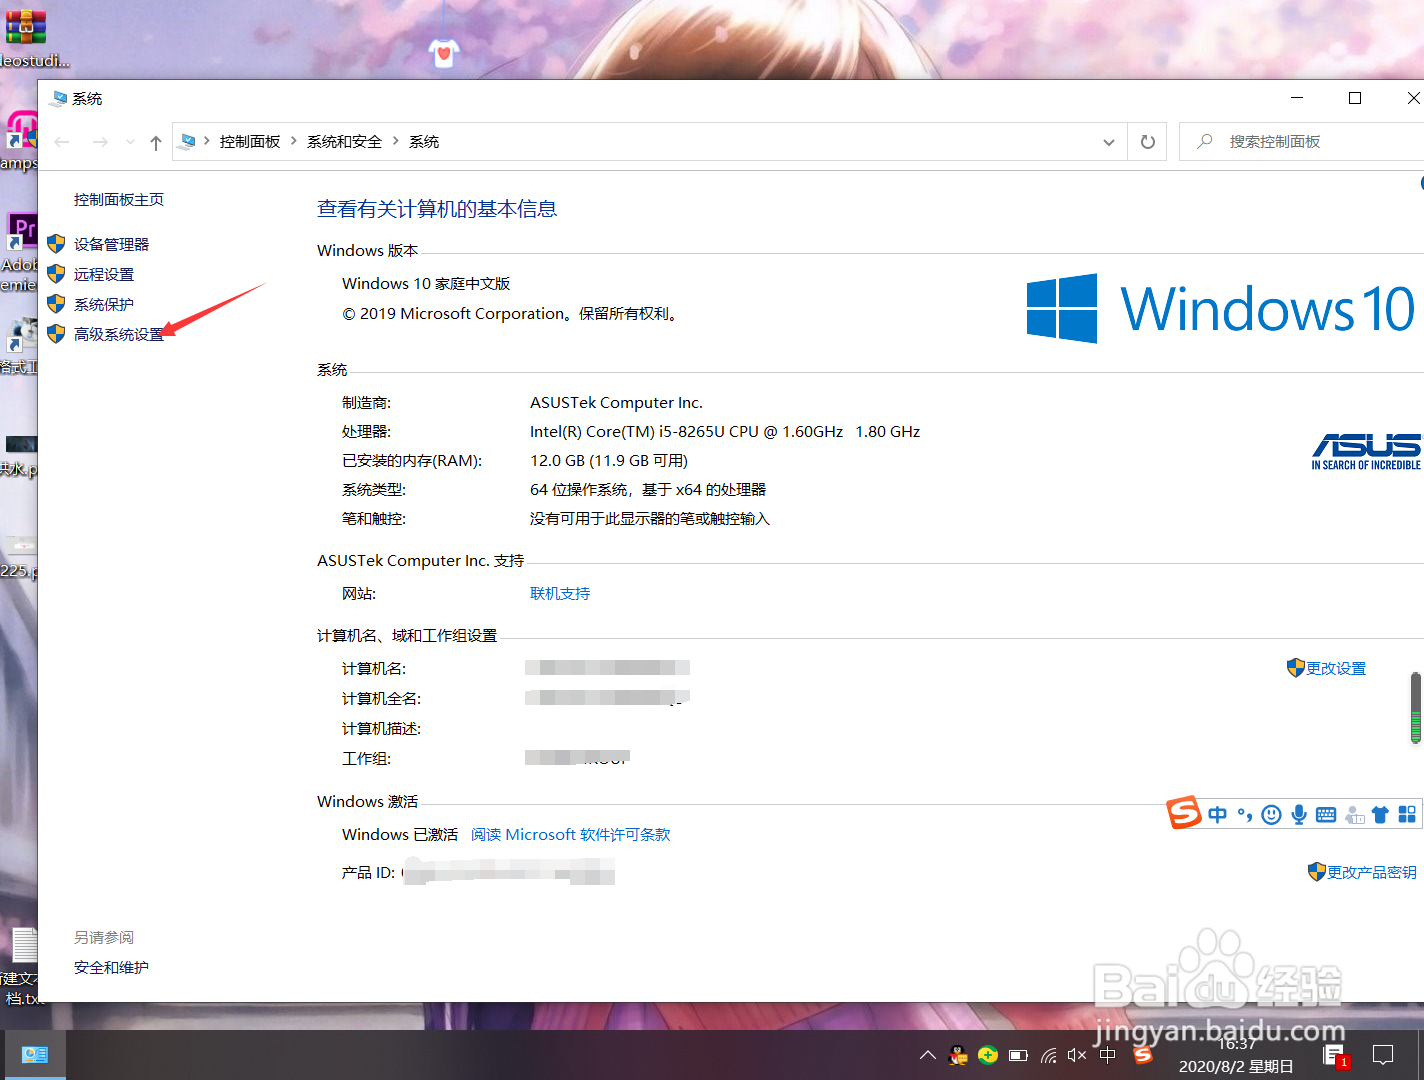Change the Sogou skin via t-shirt icon
The height and width of the screenshot is (1080, 1424).
[1380, 814]
